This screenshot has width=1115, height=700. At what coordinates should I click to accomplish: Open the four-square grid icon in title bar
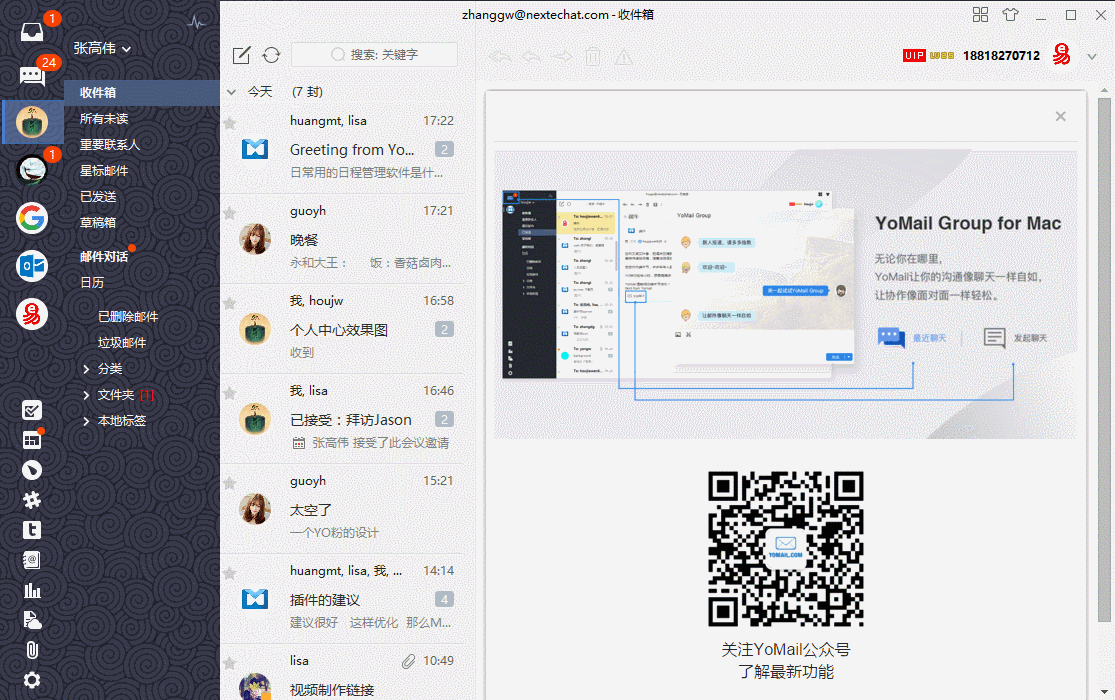(981, 15)
